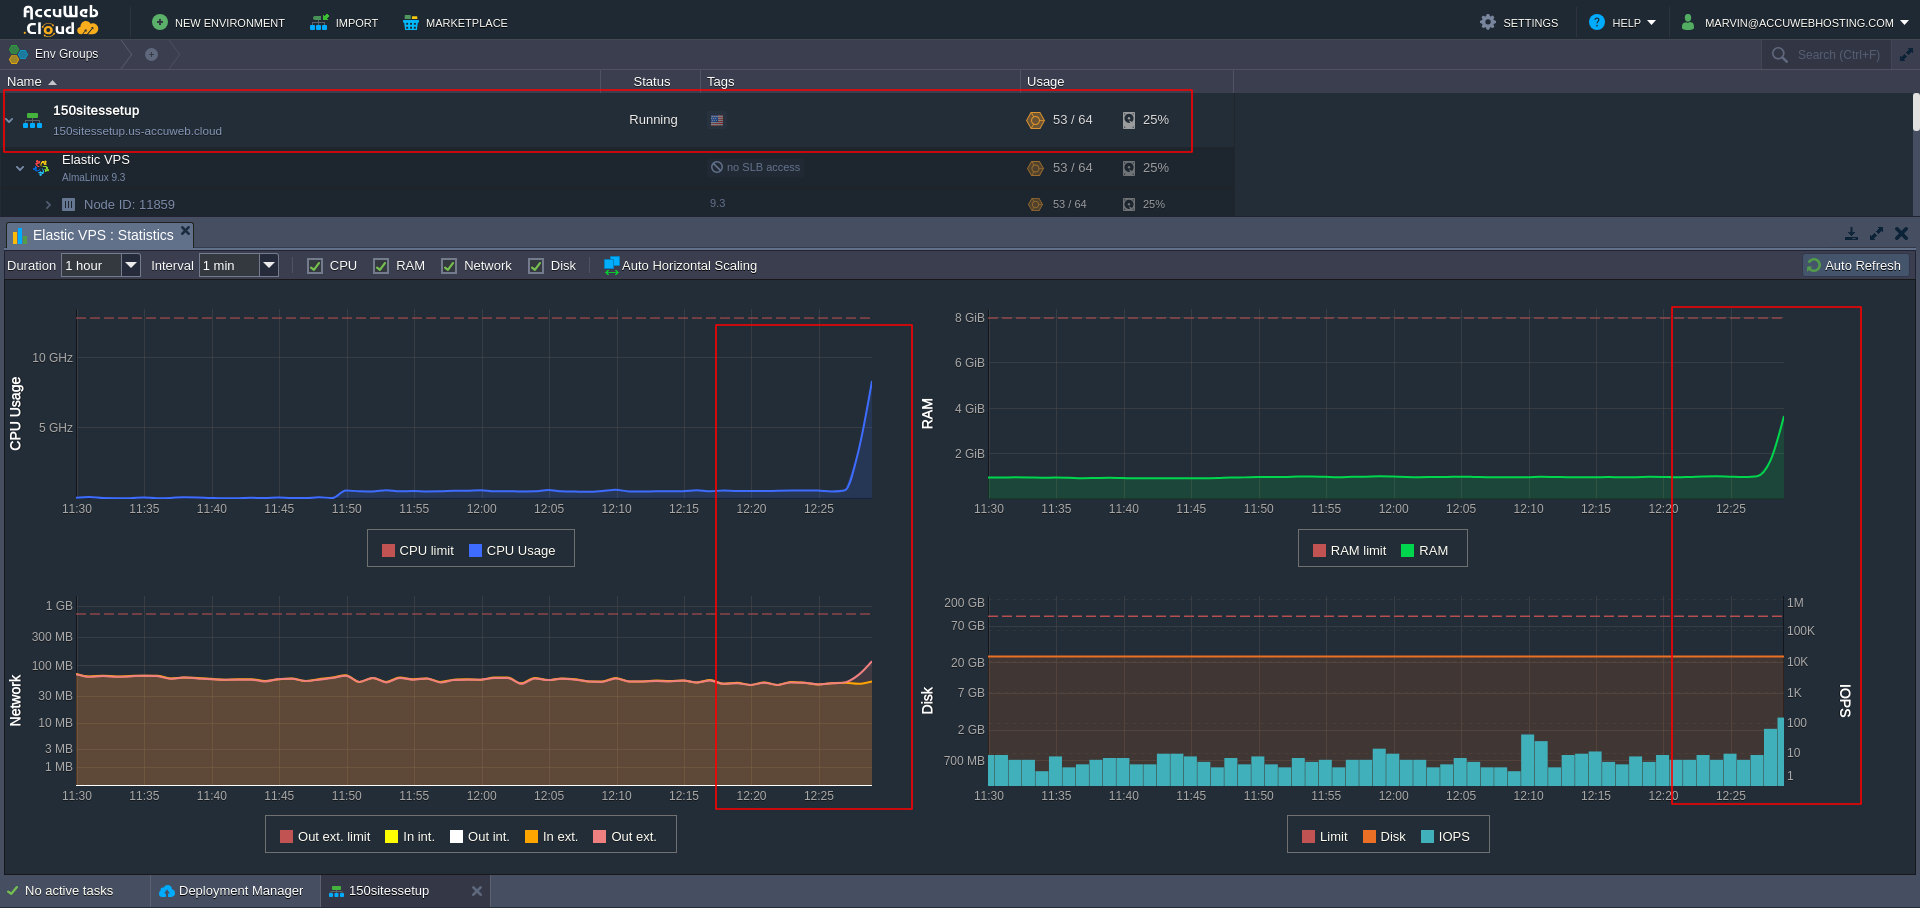
Task: Download statistics using the panel download icon
Action: pyautogui.click(x=1851, y=233)
